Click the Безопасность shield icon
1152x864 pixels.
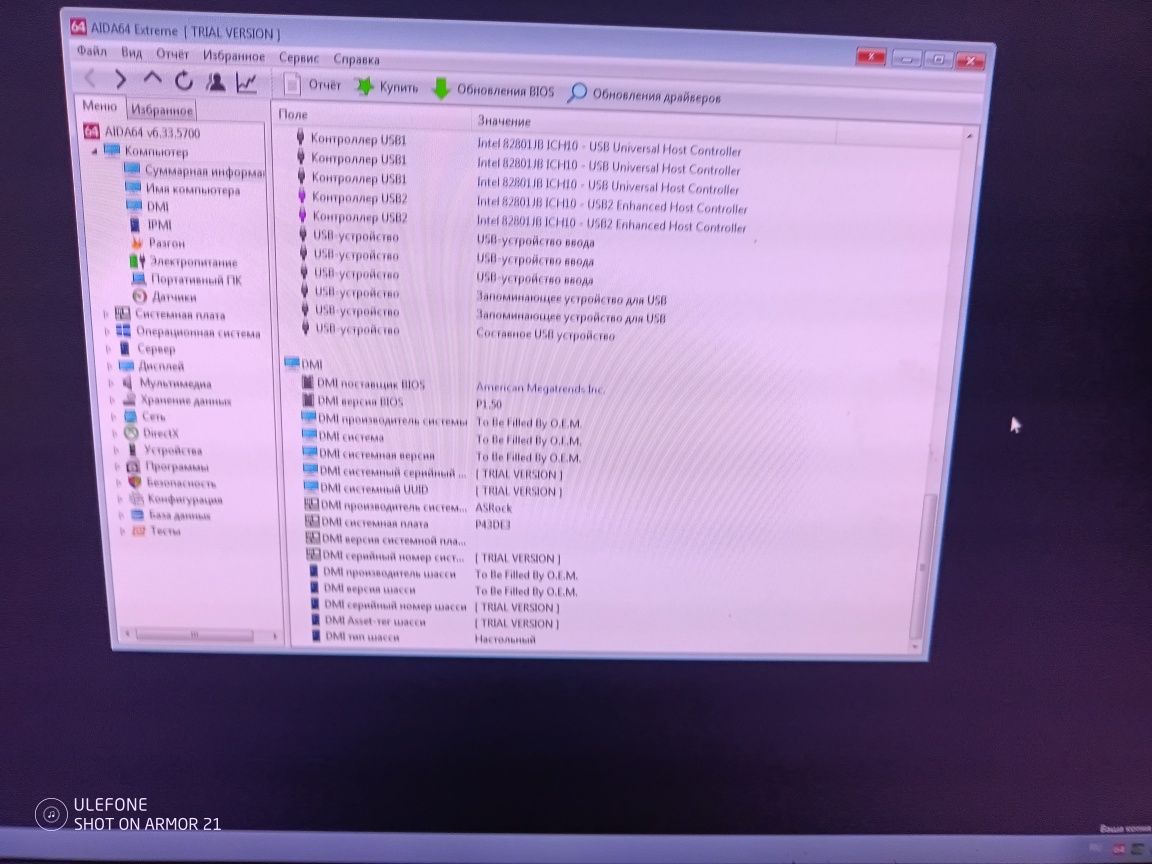134,483
